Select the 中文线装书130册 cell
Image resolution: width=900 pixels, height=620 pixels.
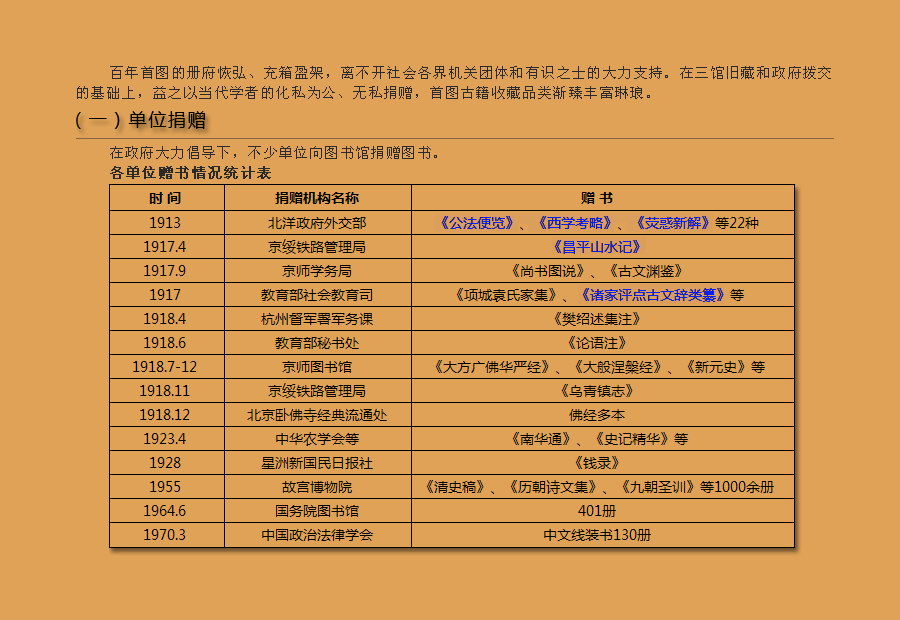pos(603,535)
